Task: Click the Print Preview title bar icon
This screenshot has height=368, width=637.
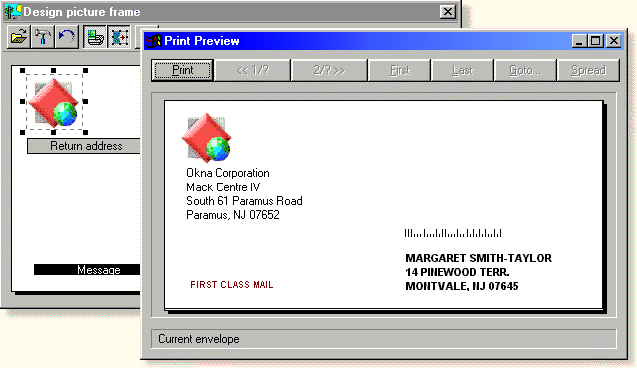Action: coord(154,41)
